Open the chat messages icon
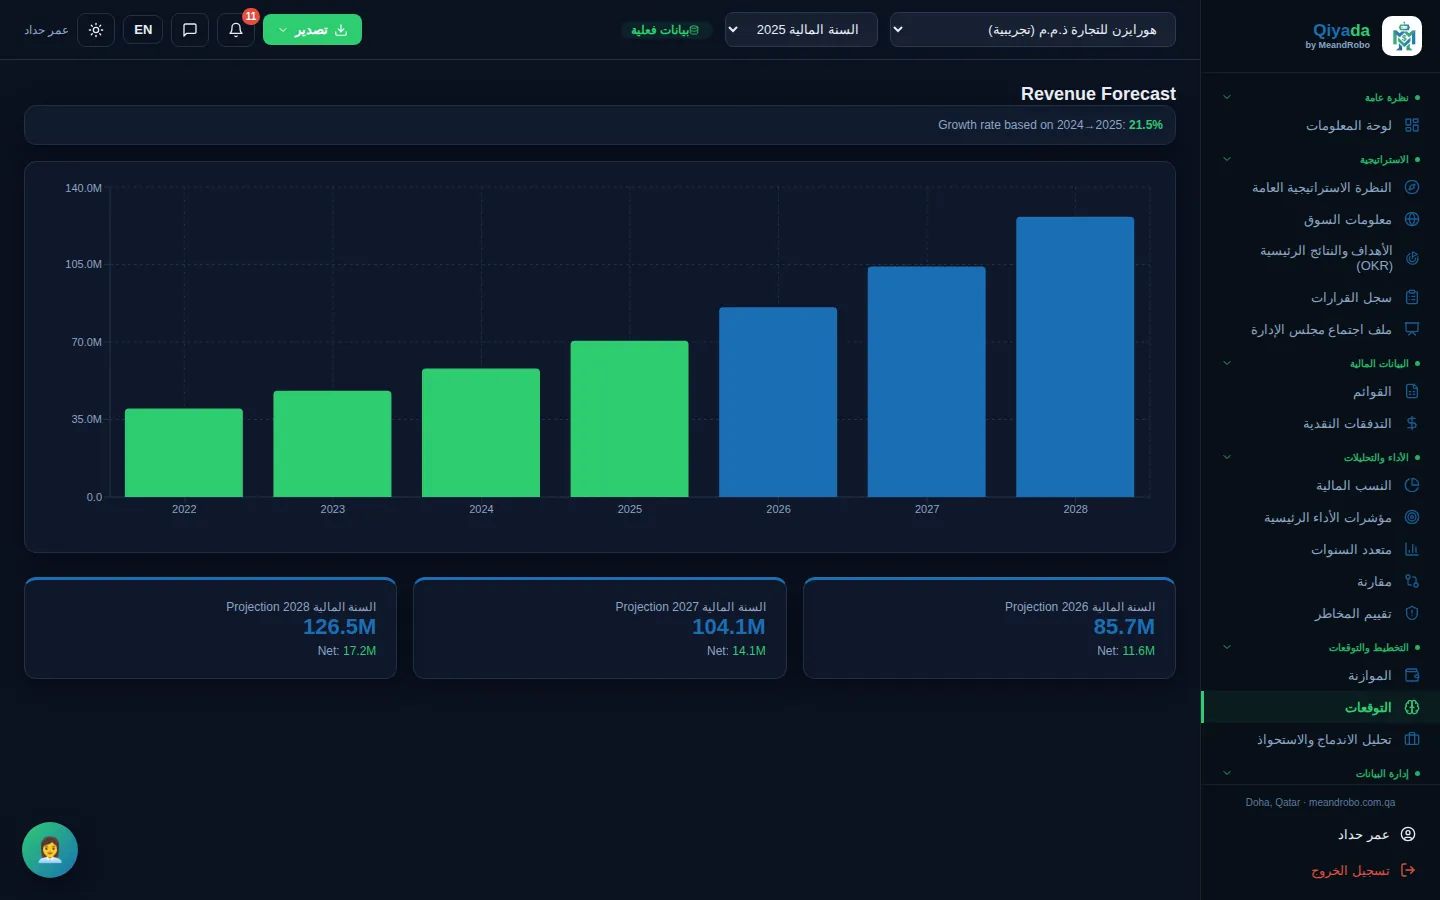 point(190,30)
